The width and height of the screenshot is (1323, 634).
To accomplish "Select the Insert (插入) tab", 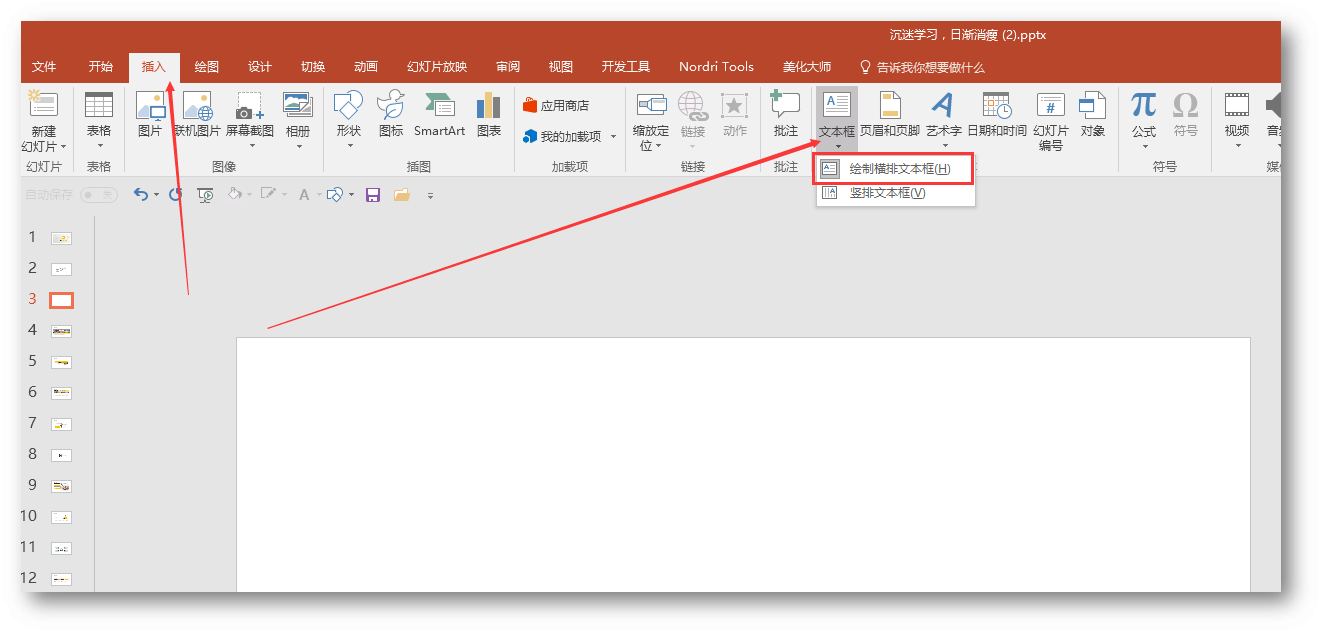I will coord(154,67).
